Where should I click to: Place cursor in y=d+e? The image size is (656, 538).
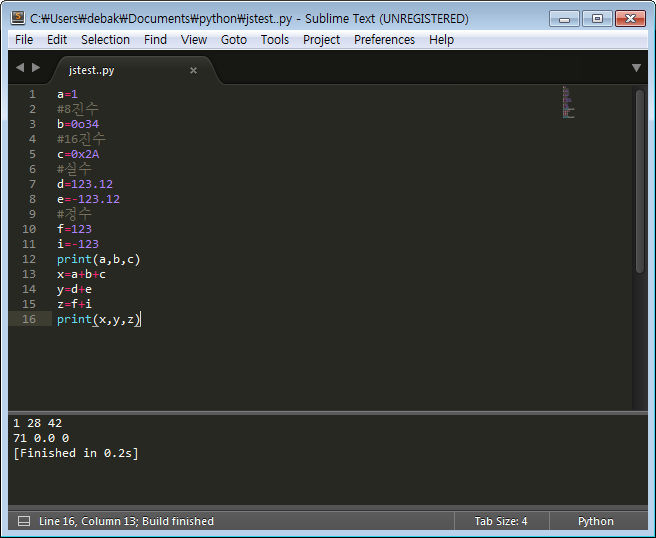point(74,289)
